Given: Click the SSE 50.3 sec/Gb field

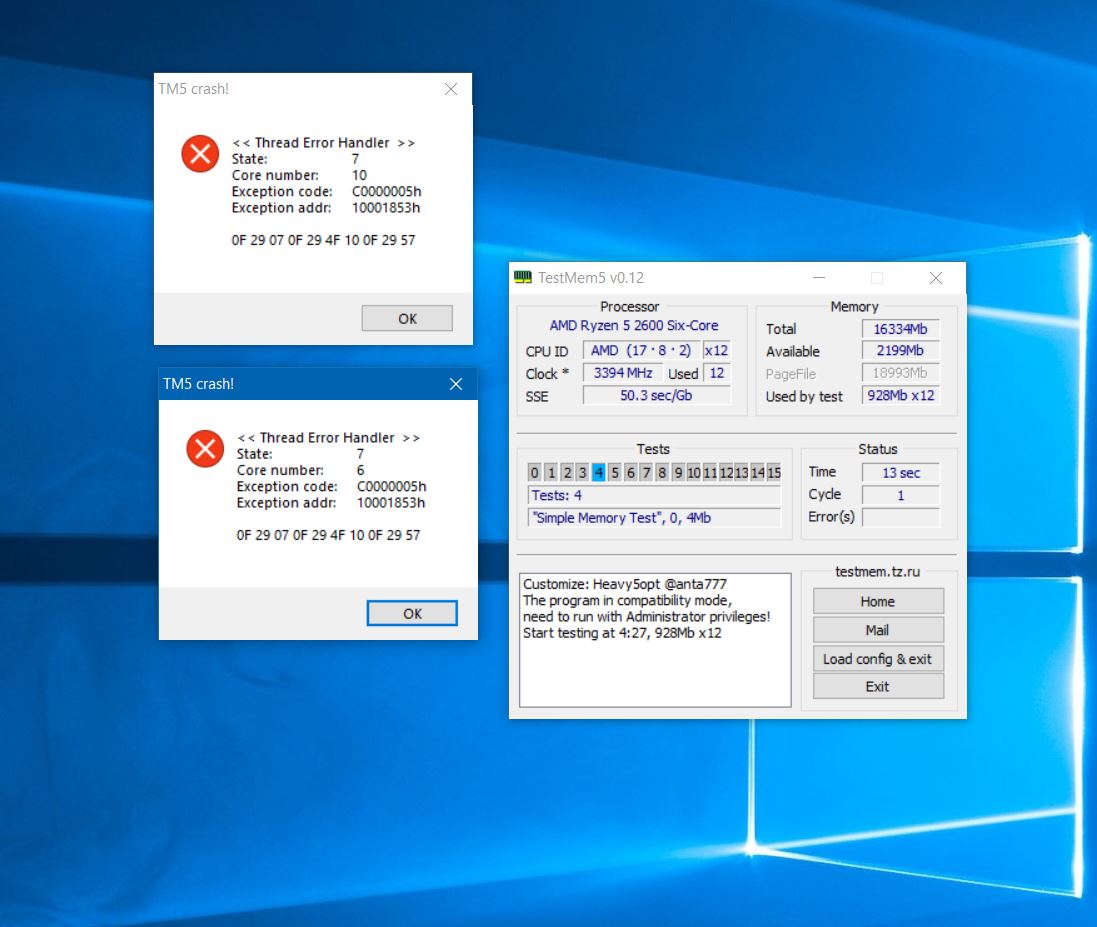Looking at the screenshot, I should [656, 395].
